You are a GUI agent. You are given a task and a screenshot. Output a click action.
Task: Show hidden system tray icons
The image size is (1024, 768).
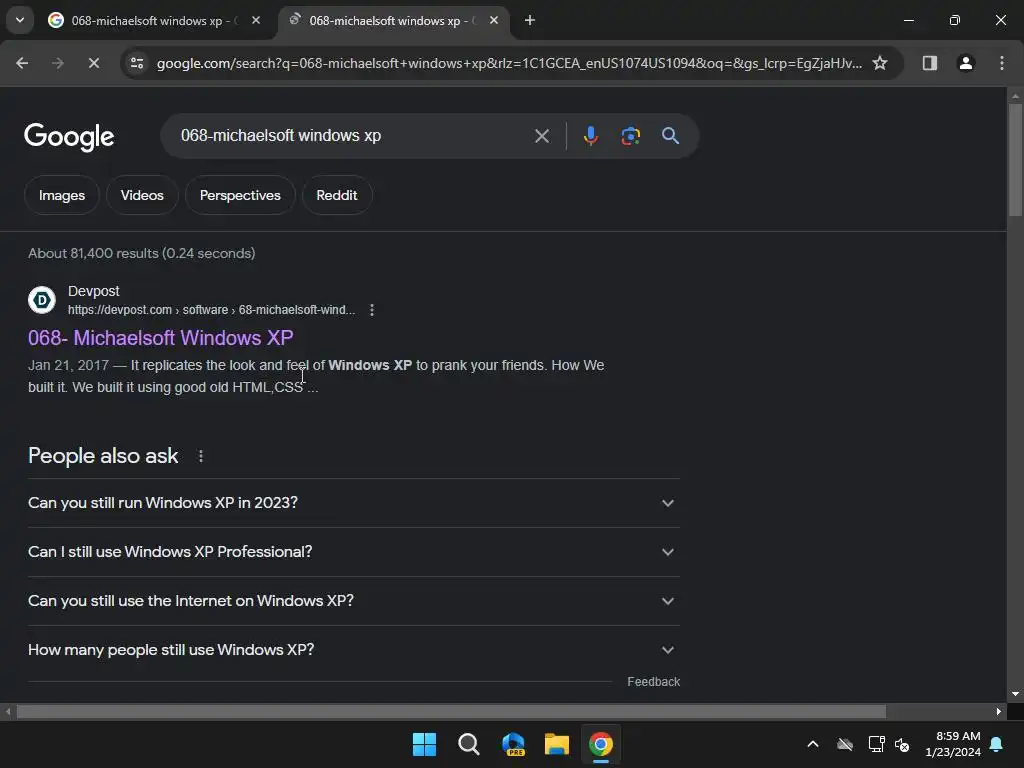point(813,744)
